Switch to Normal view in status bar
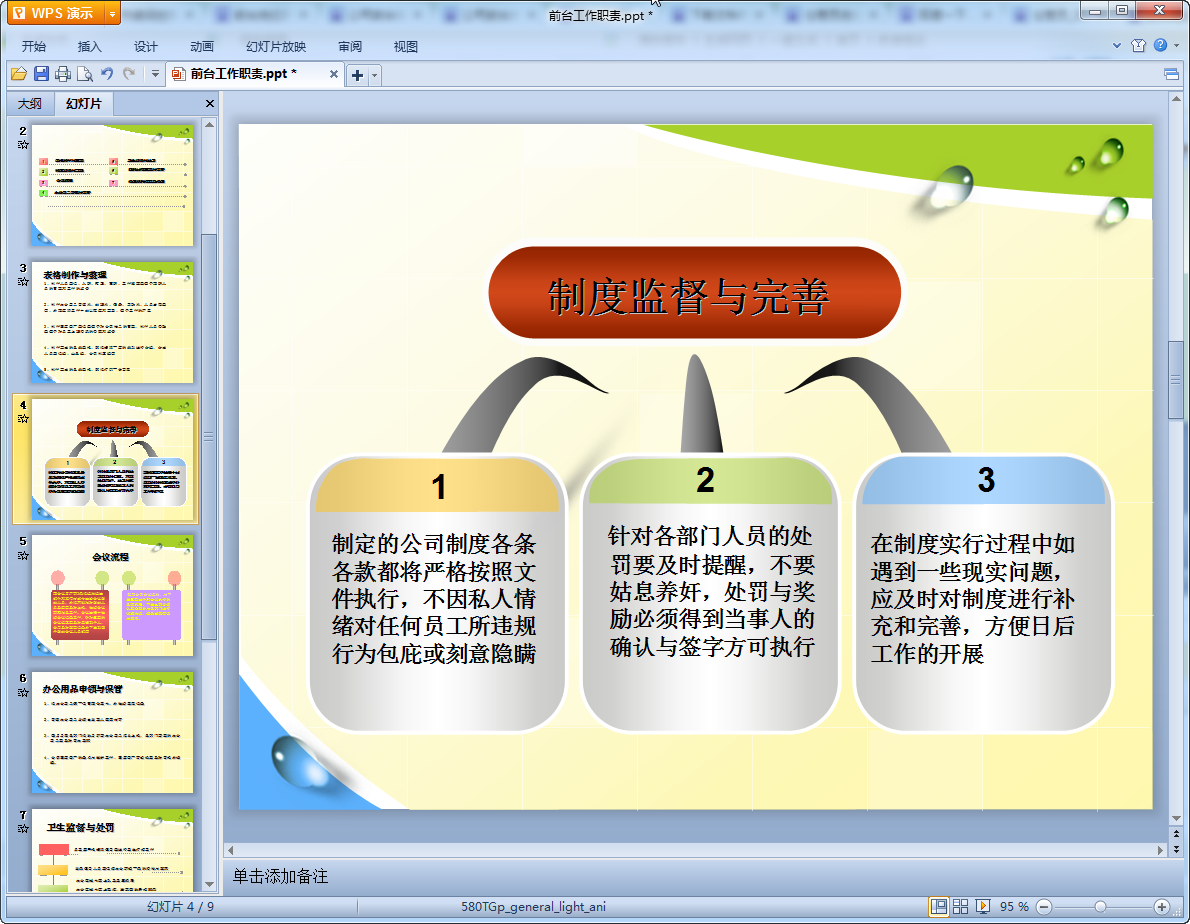1190x924 pixels. [939, 906]
